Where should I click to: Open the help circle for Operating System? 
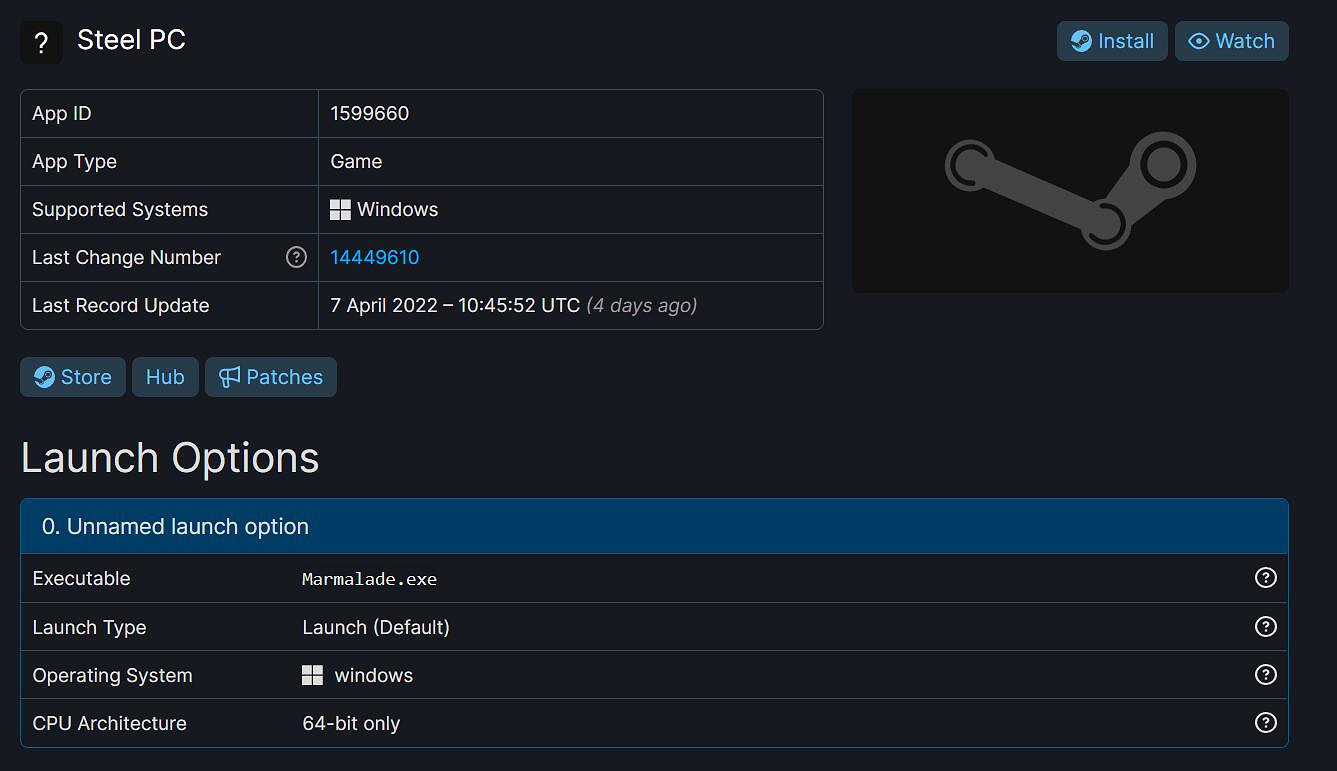click(1265, 674)
